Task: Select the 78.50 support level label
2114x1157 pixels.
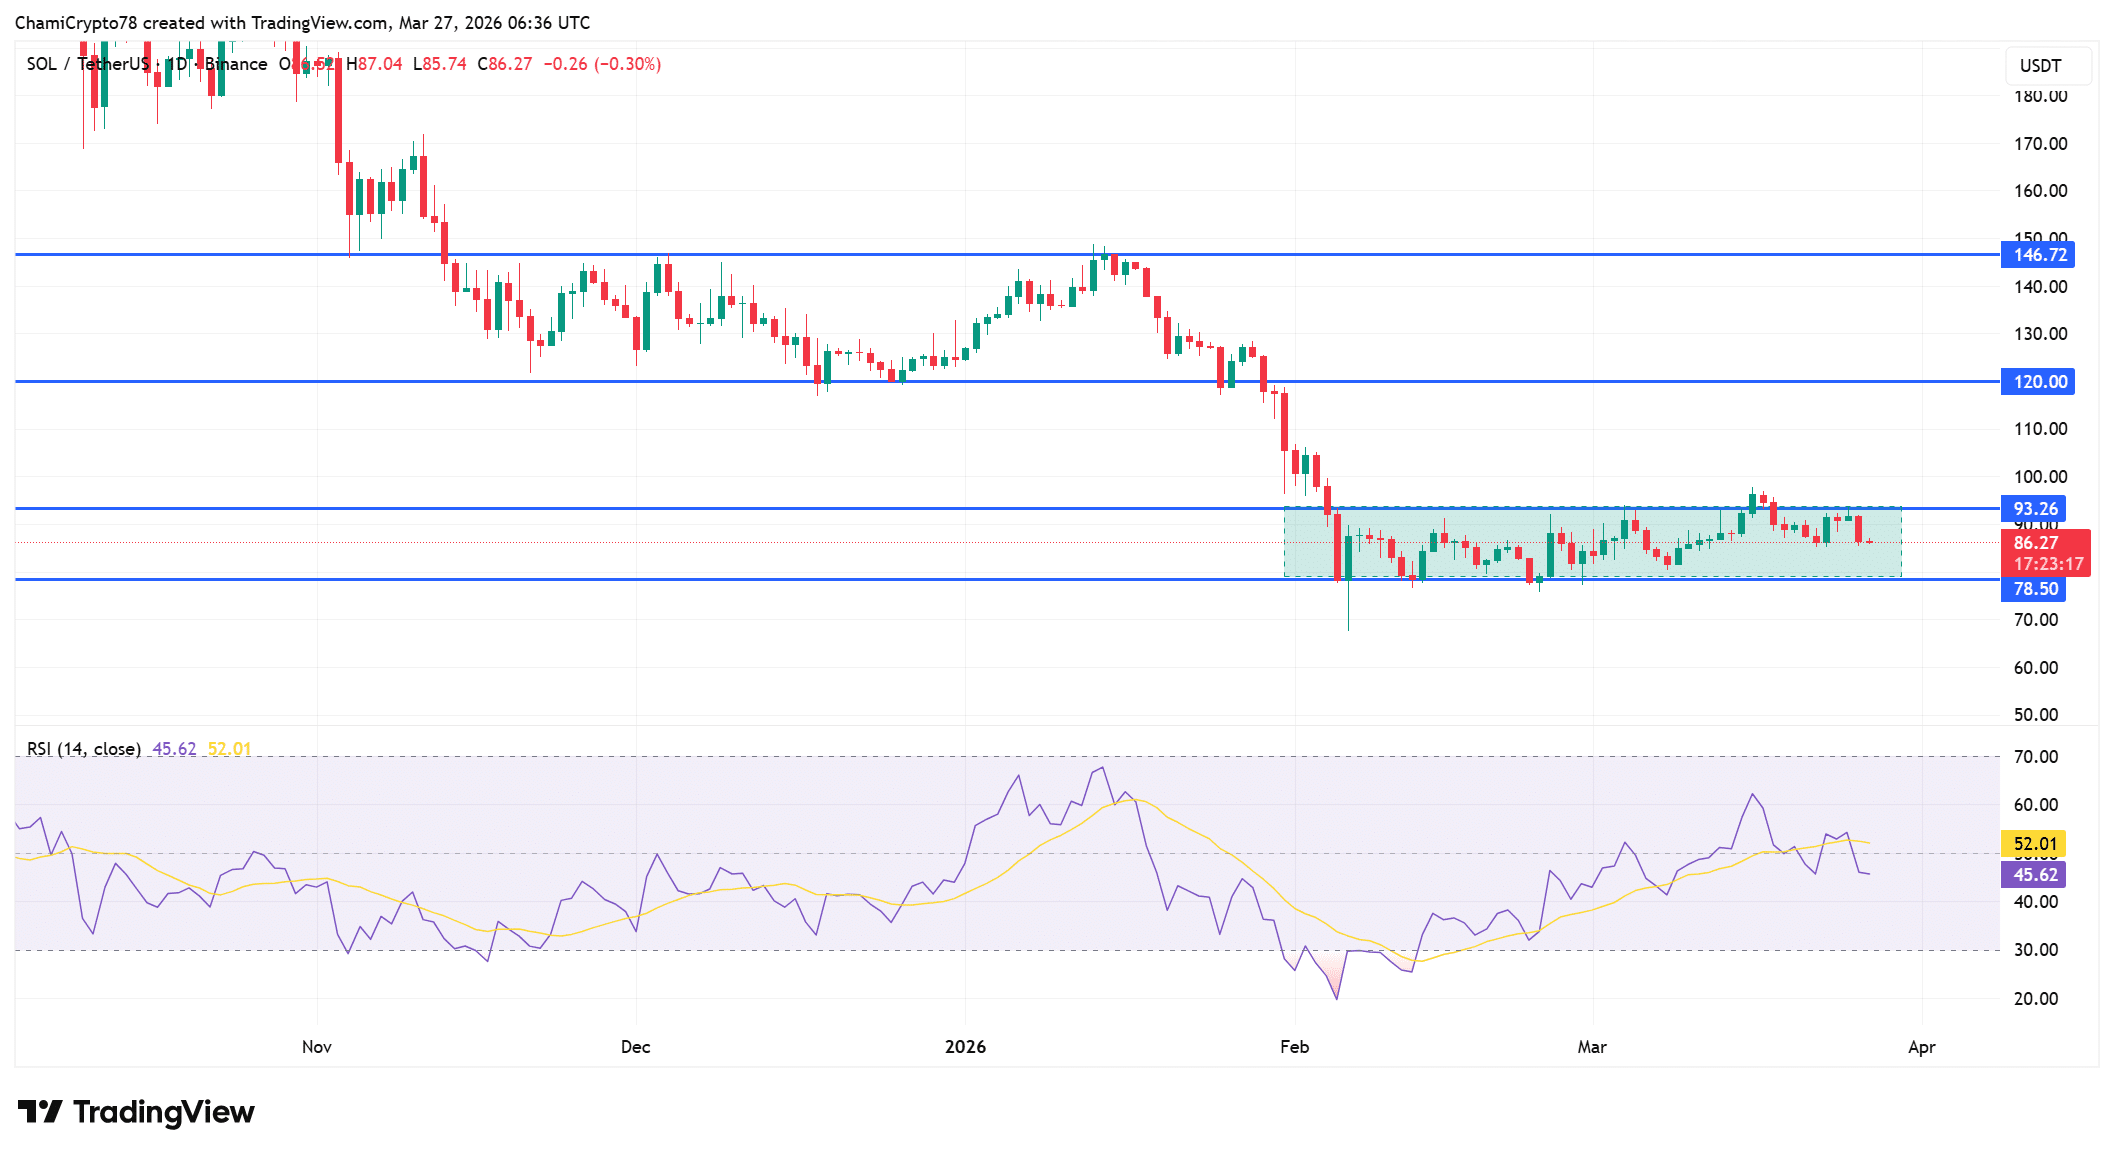Action: tap(2033, 589)
